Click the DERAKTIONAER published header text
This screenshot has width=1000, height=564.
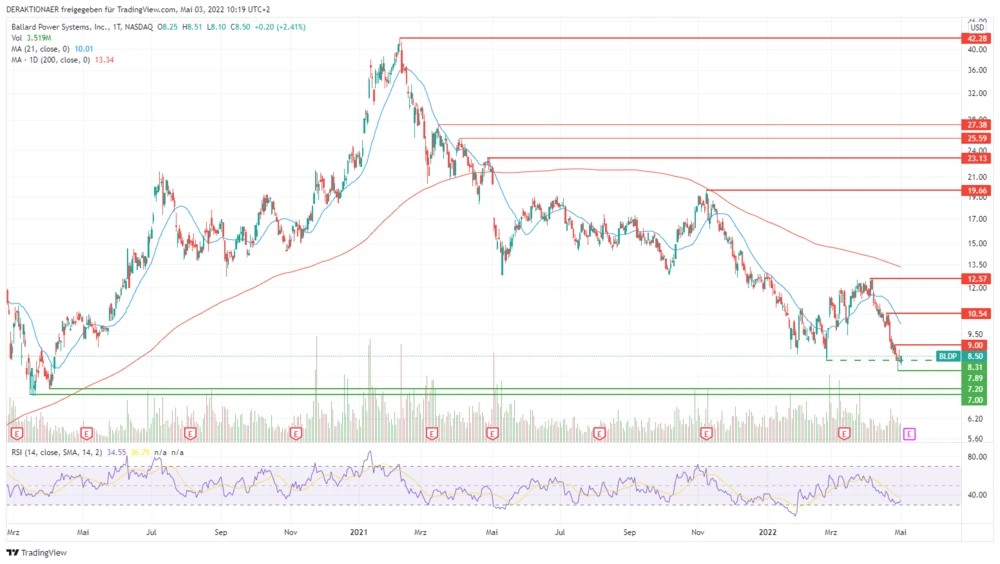coord(135,9)
